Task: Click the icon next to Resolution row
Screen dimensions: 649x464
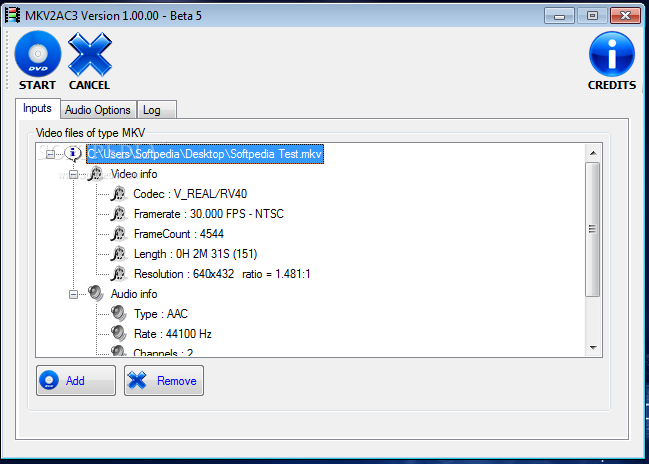Action: tap(119, 274)
